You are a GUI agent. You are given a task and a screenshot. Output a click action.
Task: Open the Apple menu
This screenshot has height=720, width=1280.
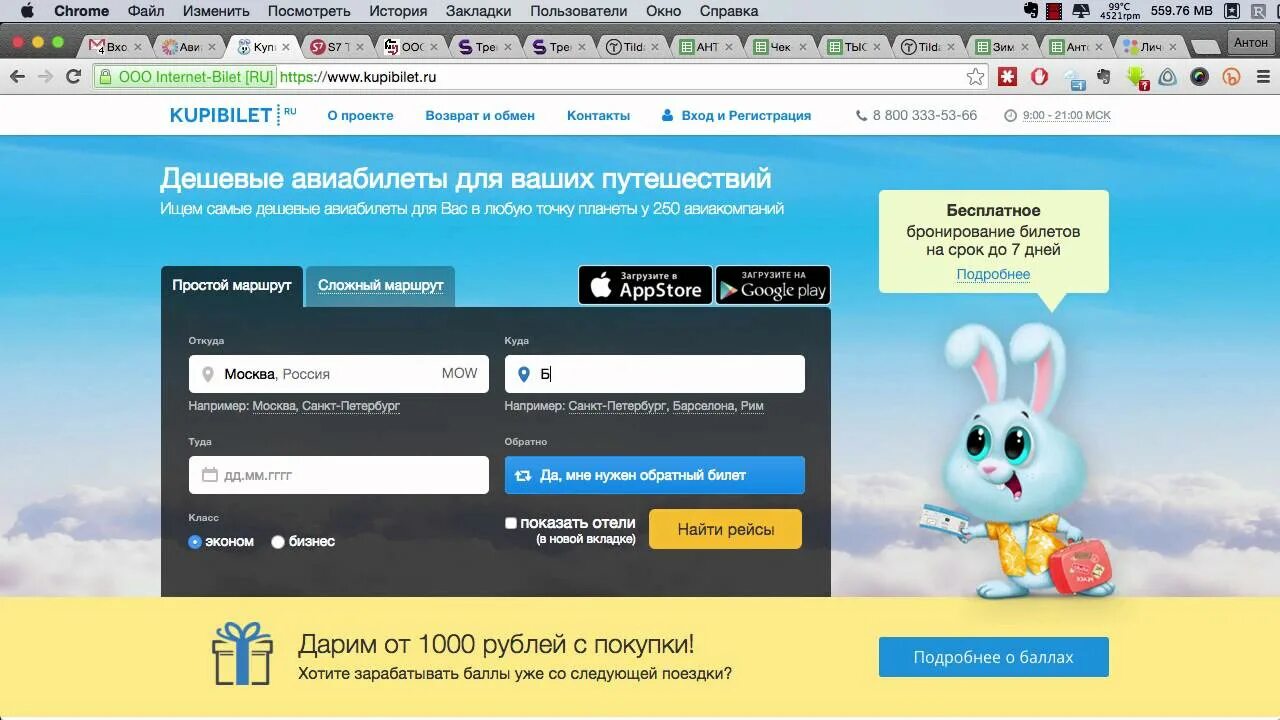[27, 11]
